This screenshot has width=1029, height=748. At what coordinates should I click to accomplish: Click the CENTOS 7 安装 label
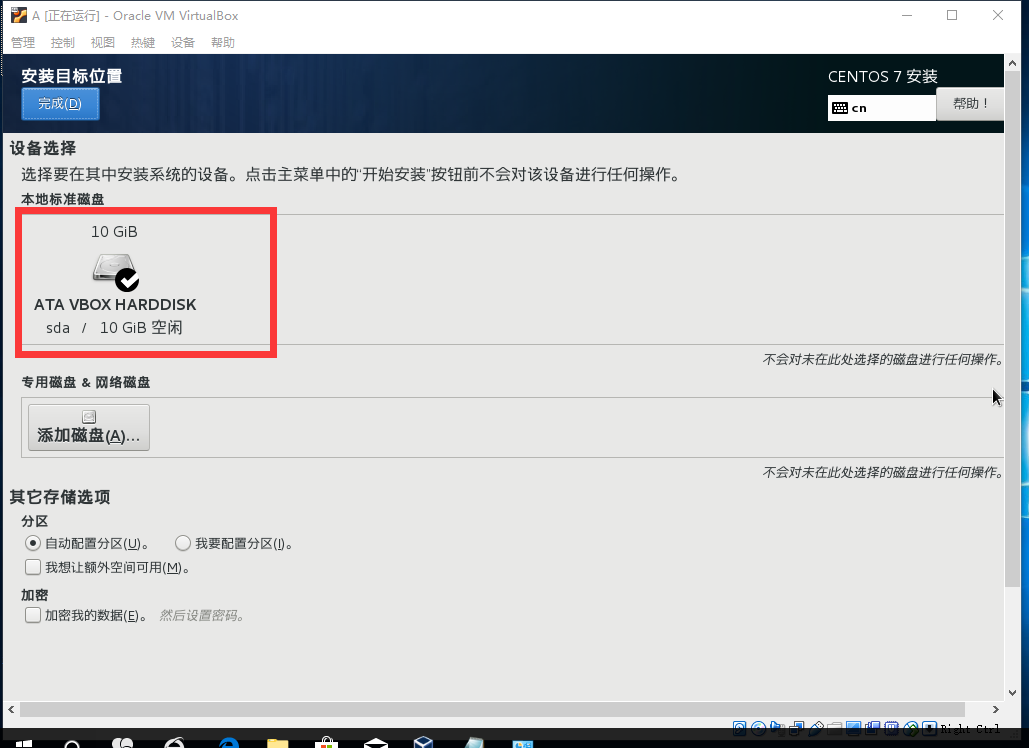point(883,77)
